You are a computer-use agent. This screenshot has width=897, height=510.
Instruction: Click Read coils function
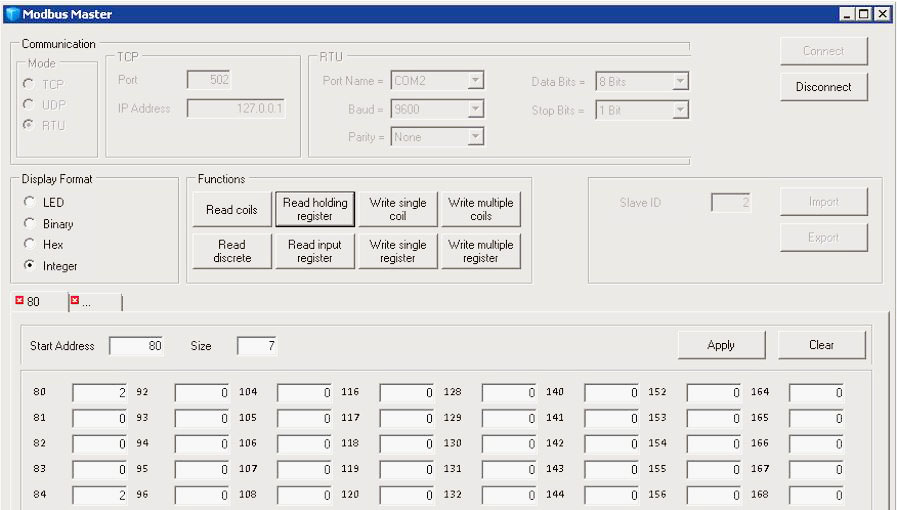(x=232, y=209)
